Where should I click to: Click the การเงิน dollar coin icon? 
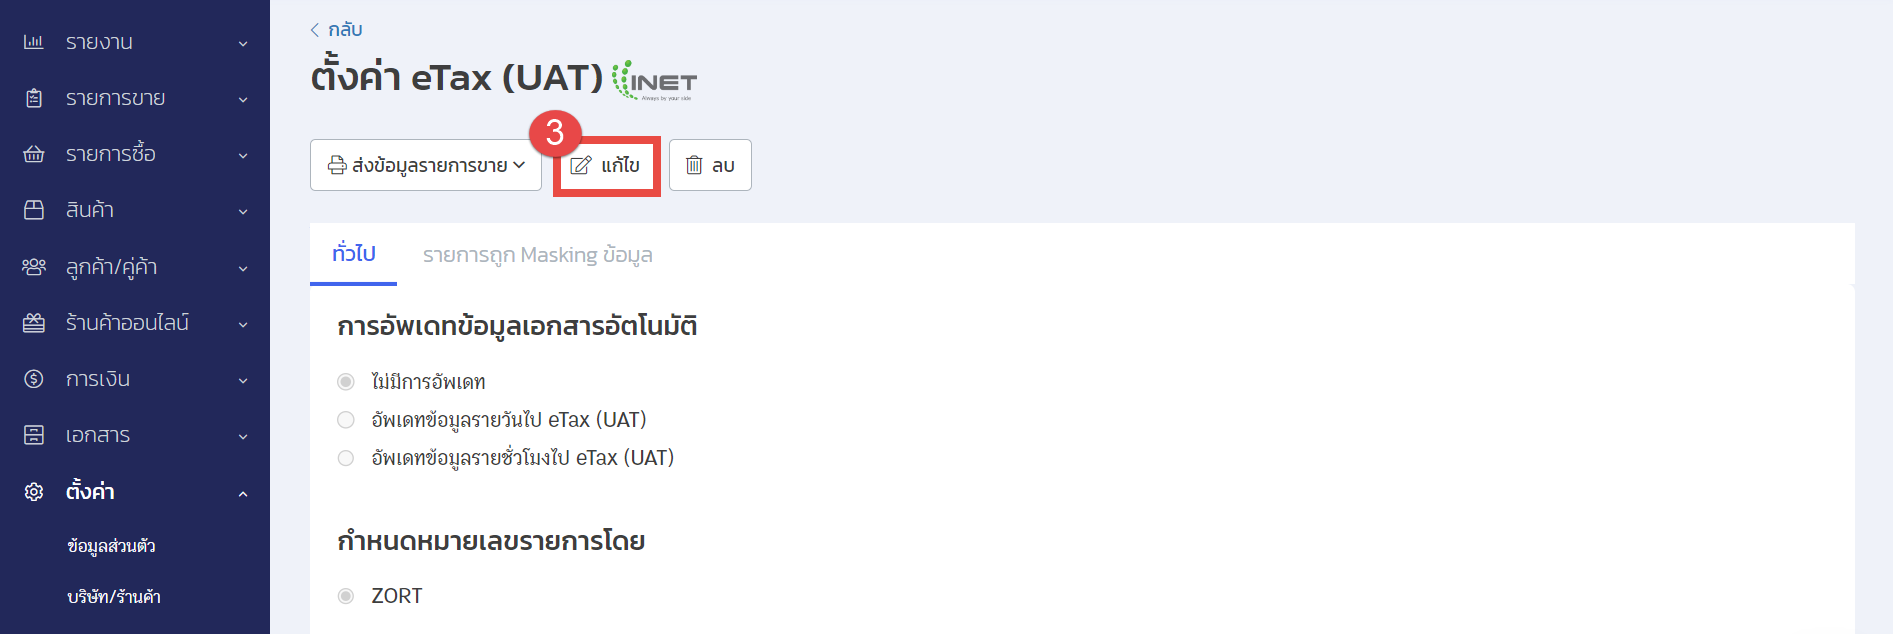click(34, 379)
